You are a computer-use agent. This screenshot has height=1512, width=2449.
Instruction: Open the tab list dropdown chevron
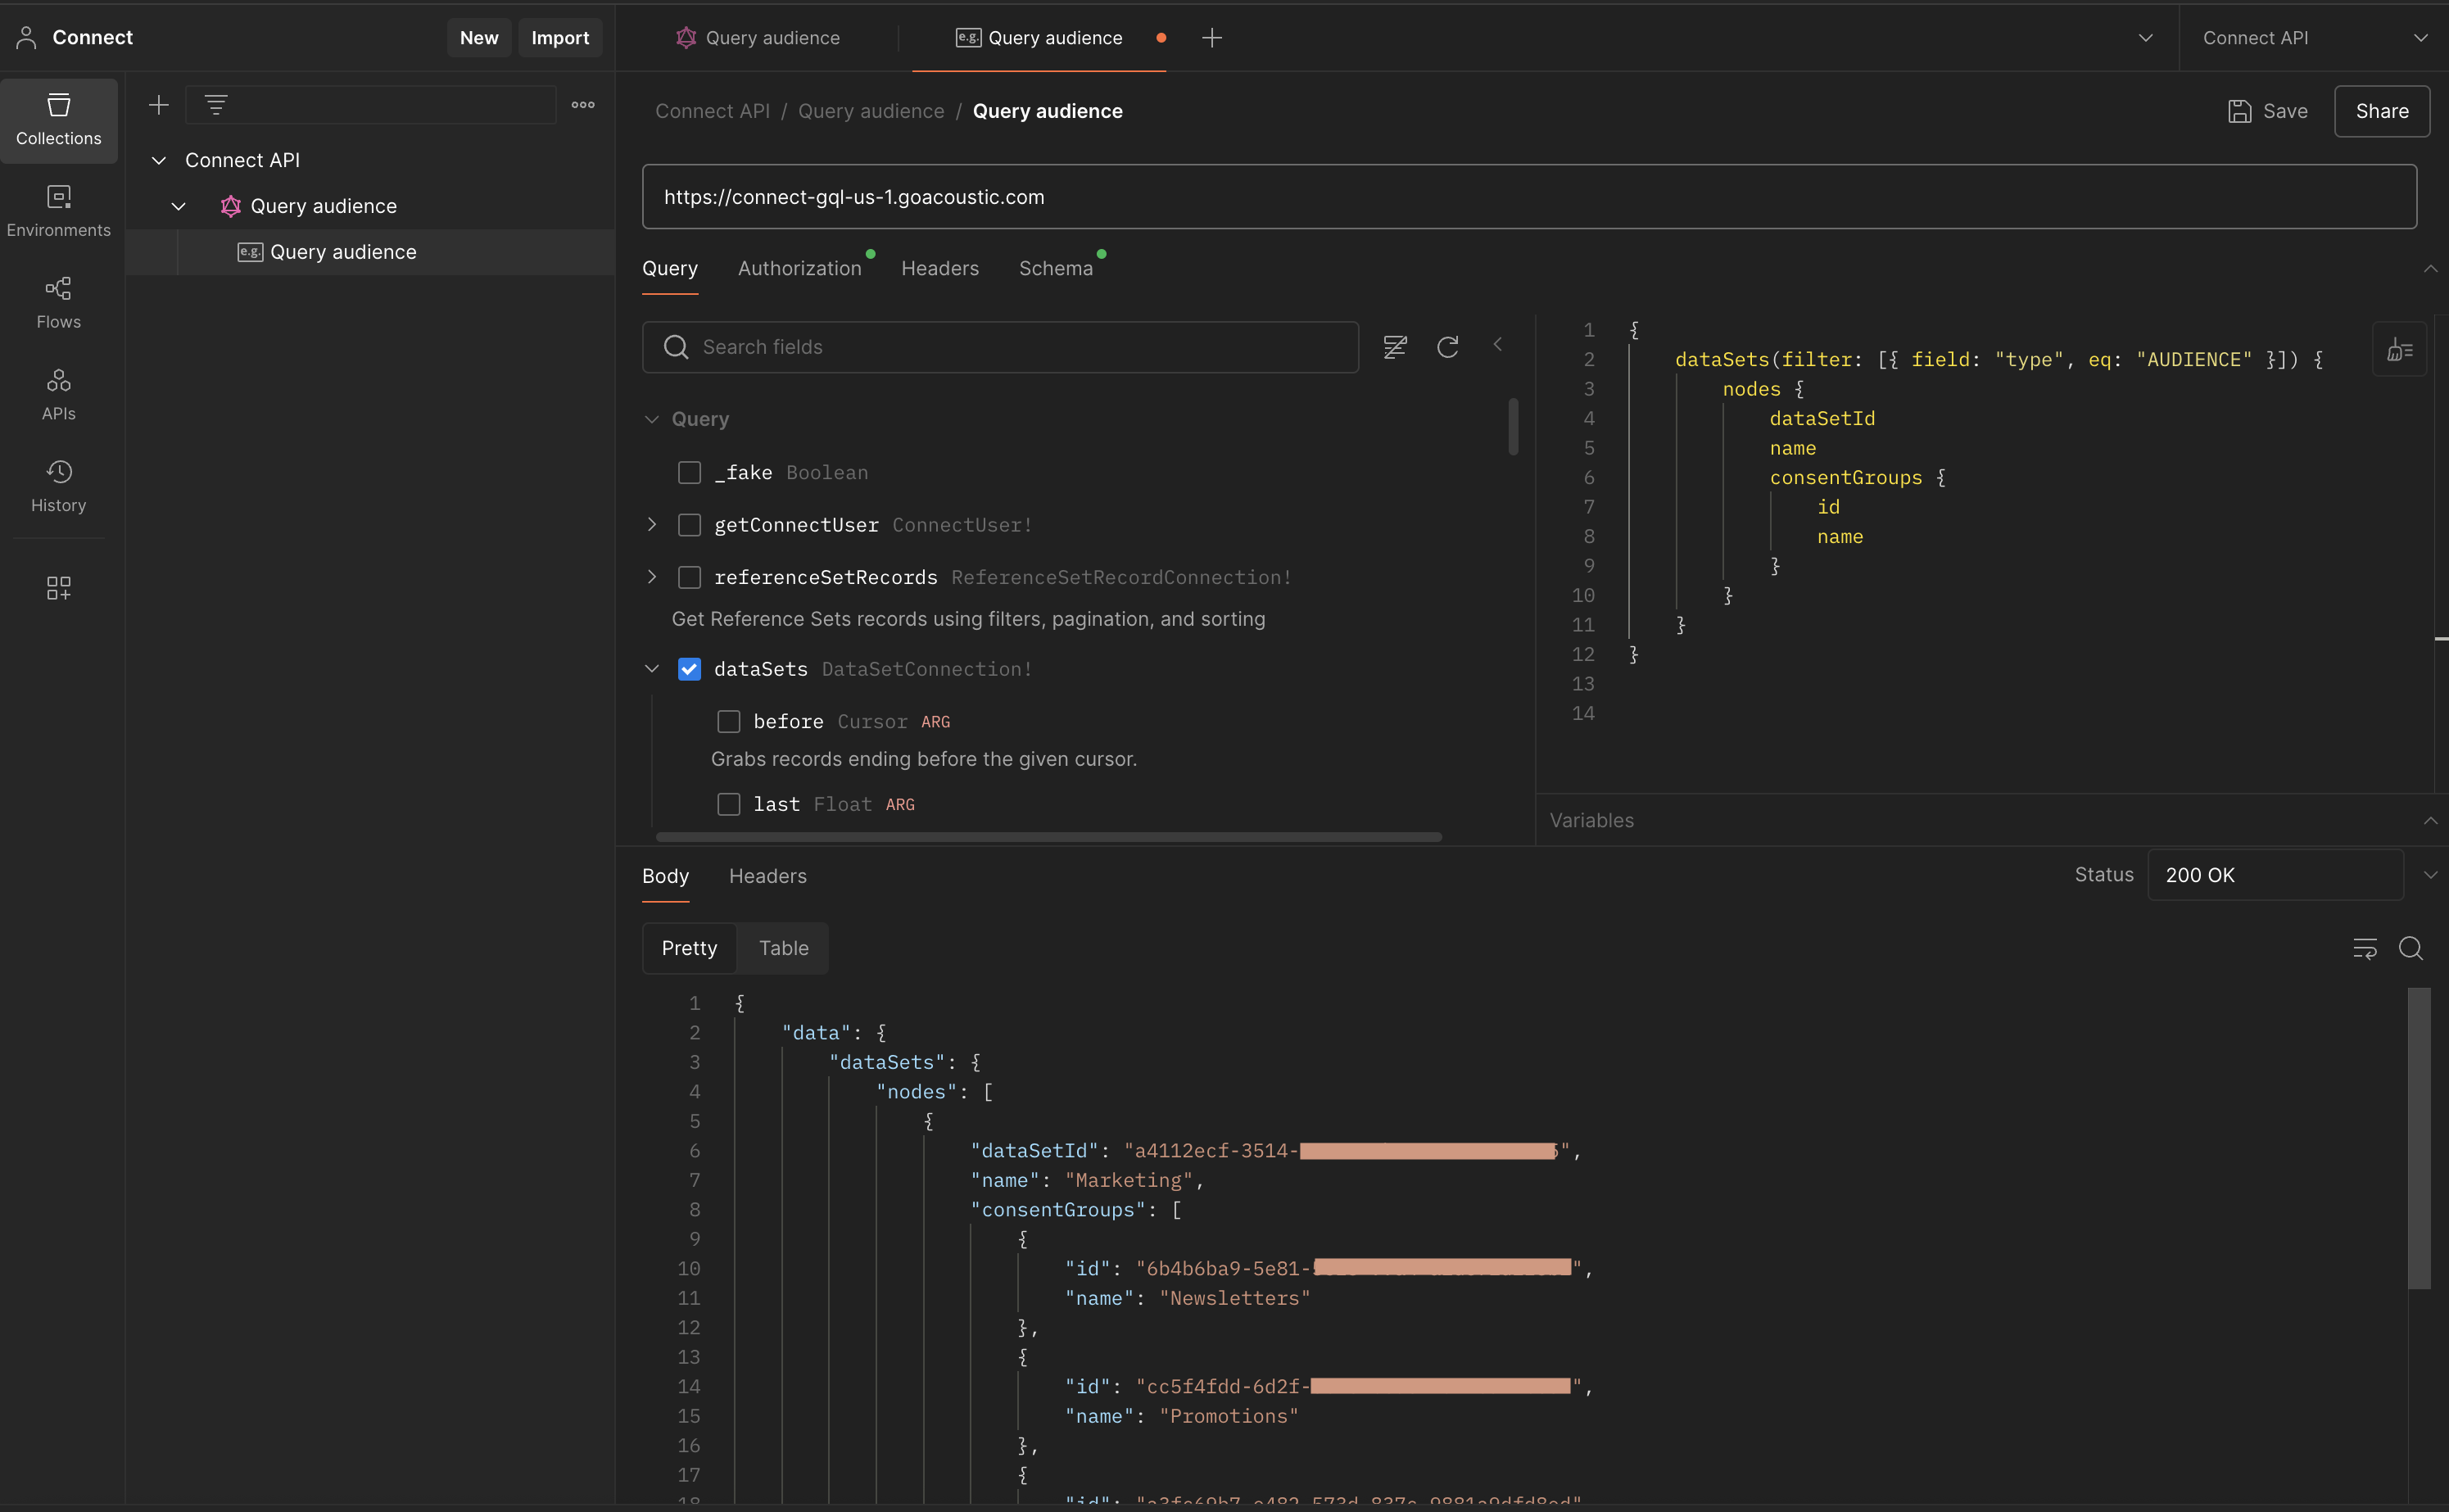[x=2145, y=38]
